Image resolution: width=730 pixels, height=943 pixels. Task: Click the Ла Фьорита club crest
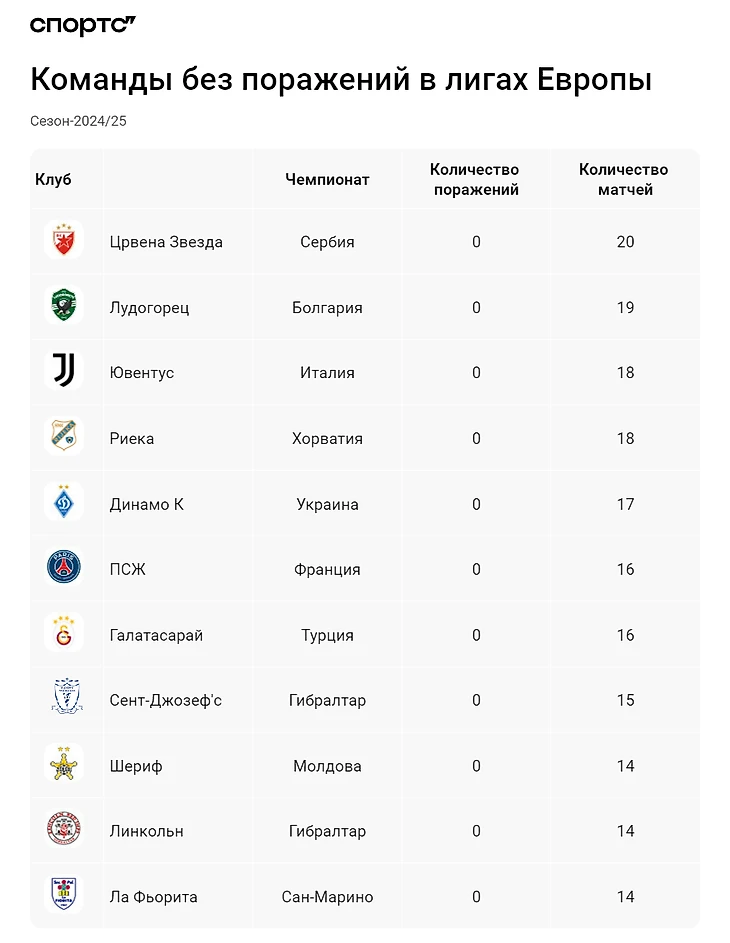click(x=65, y=896)
